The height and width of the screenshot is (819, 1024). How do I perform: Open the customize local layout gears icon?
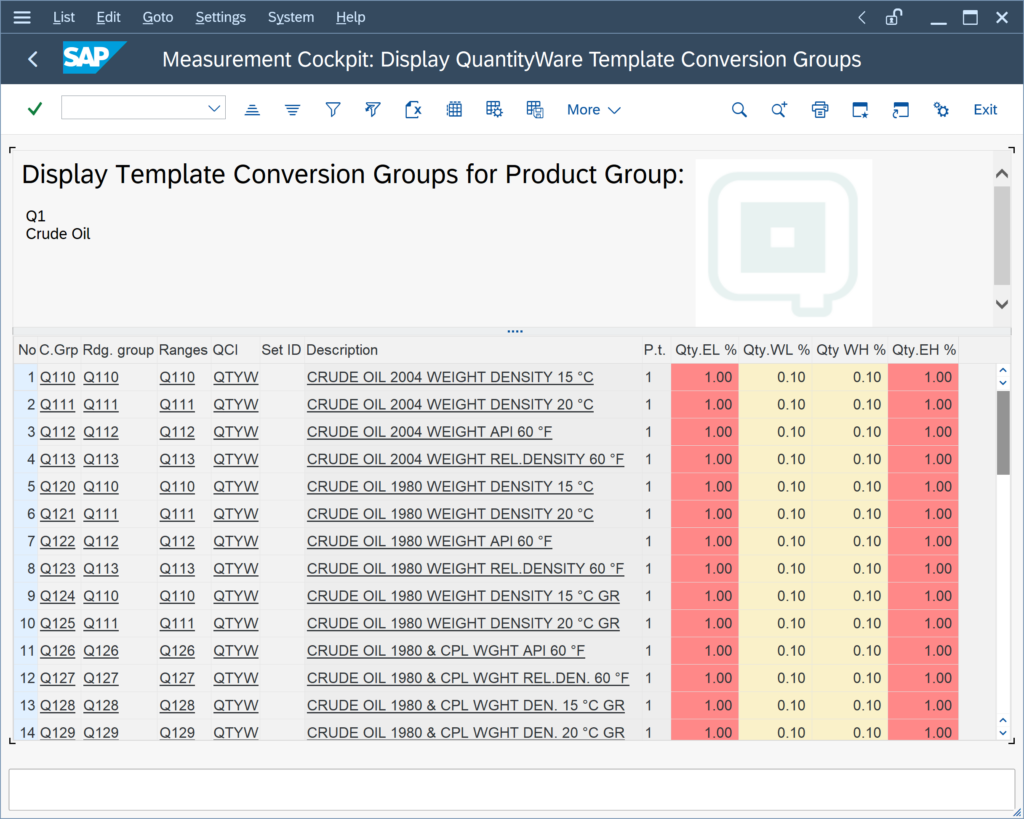click(941, 110)
